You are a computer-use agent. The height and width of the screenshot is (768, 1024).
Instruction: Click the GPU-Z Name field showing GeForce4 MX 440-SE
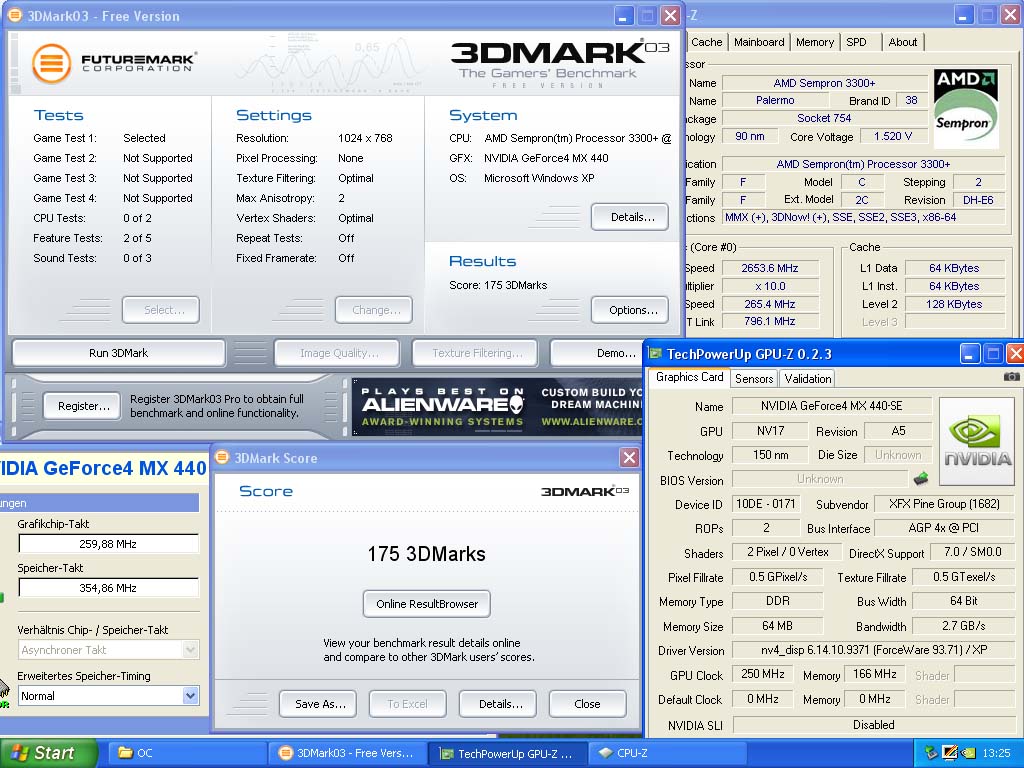(831, 406)
